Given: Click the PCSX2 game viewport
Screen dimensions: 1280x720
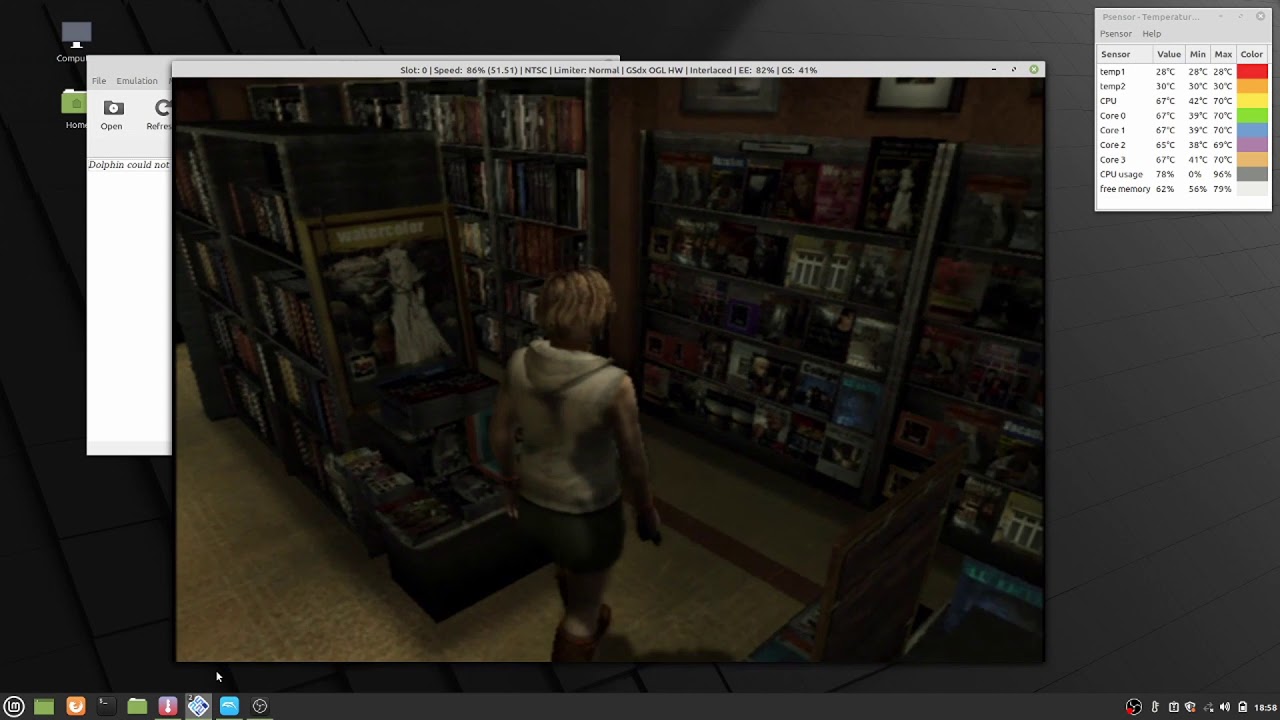Looking at the screenshot, I should coord(610,370).
